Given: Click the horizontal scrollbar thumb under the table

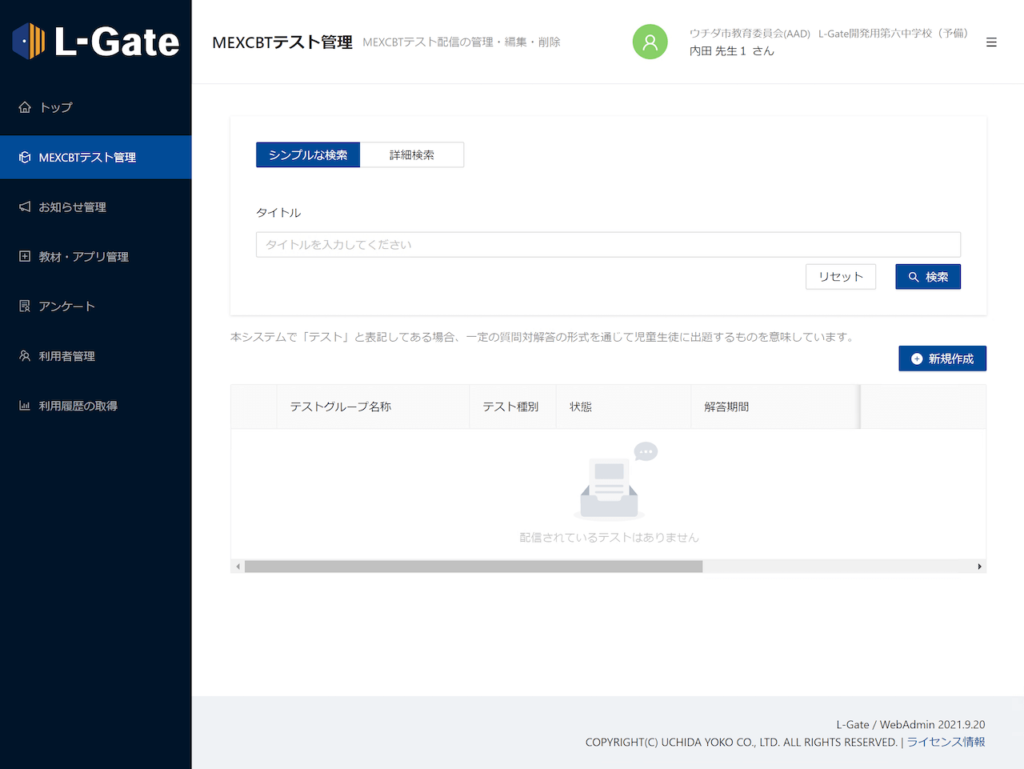Looking at the screenshot, I should coord(473,567).
